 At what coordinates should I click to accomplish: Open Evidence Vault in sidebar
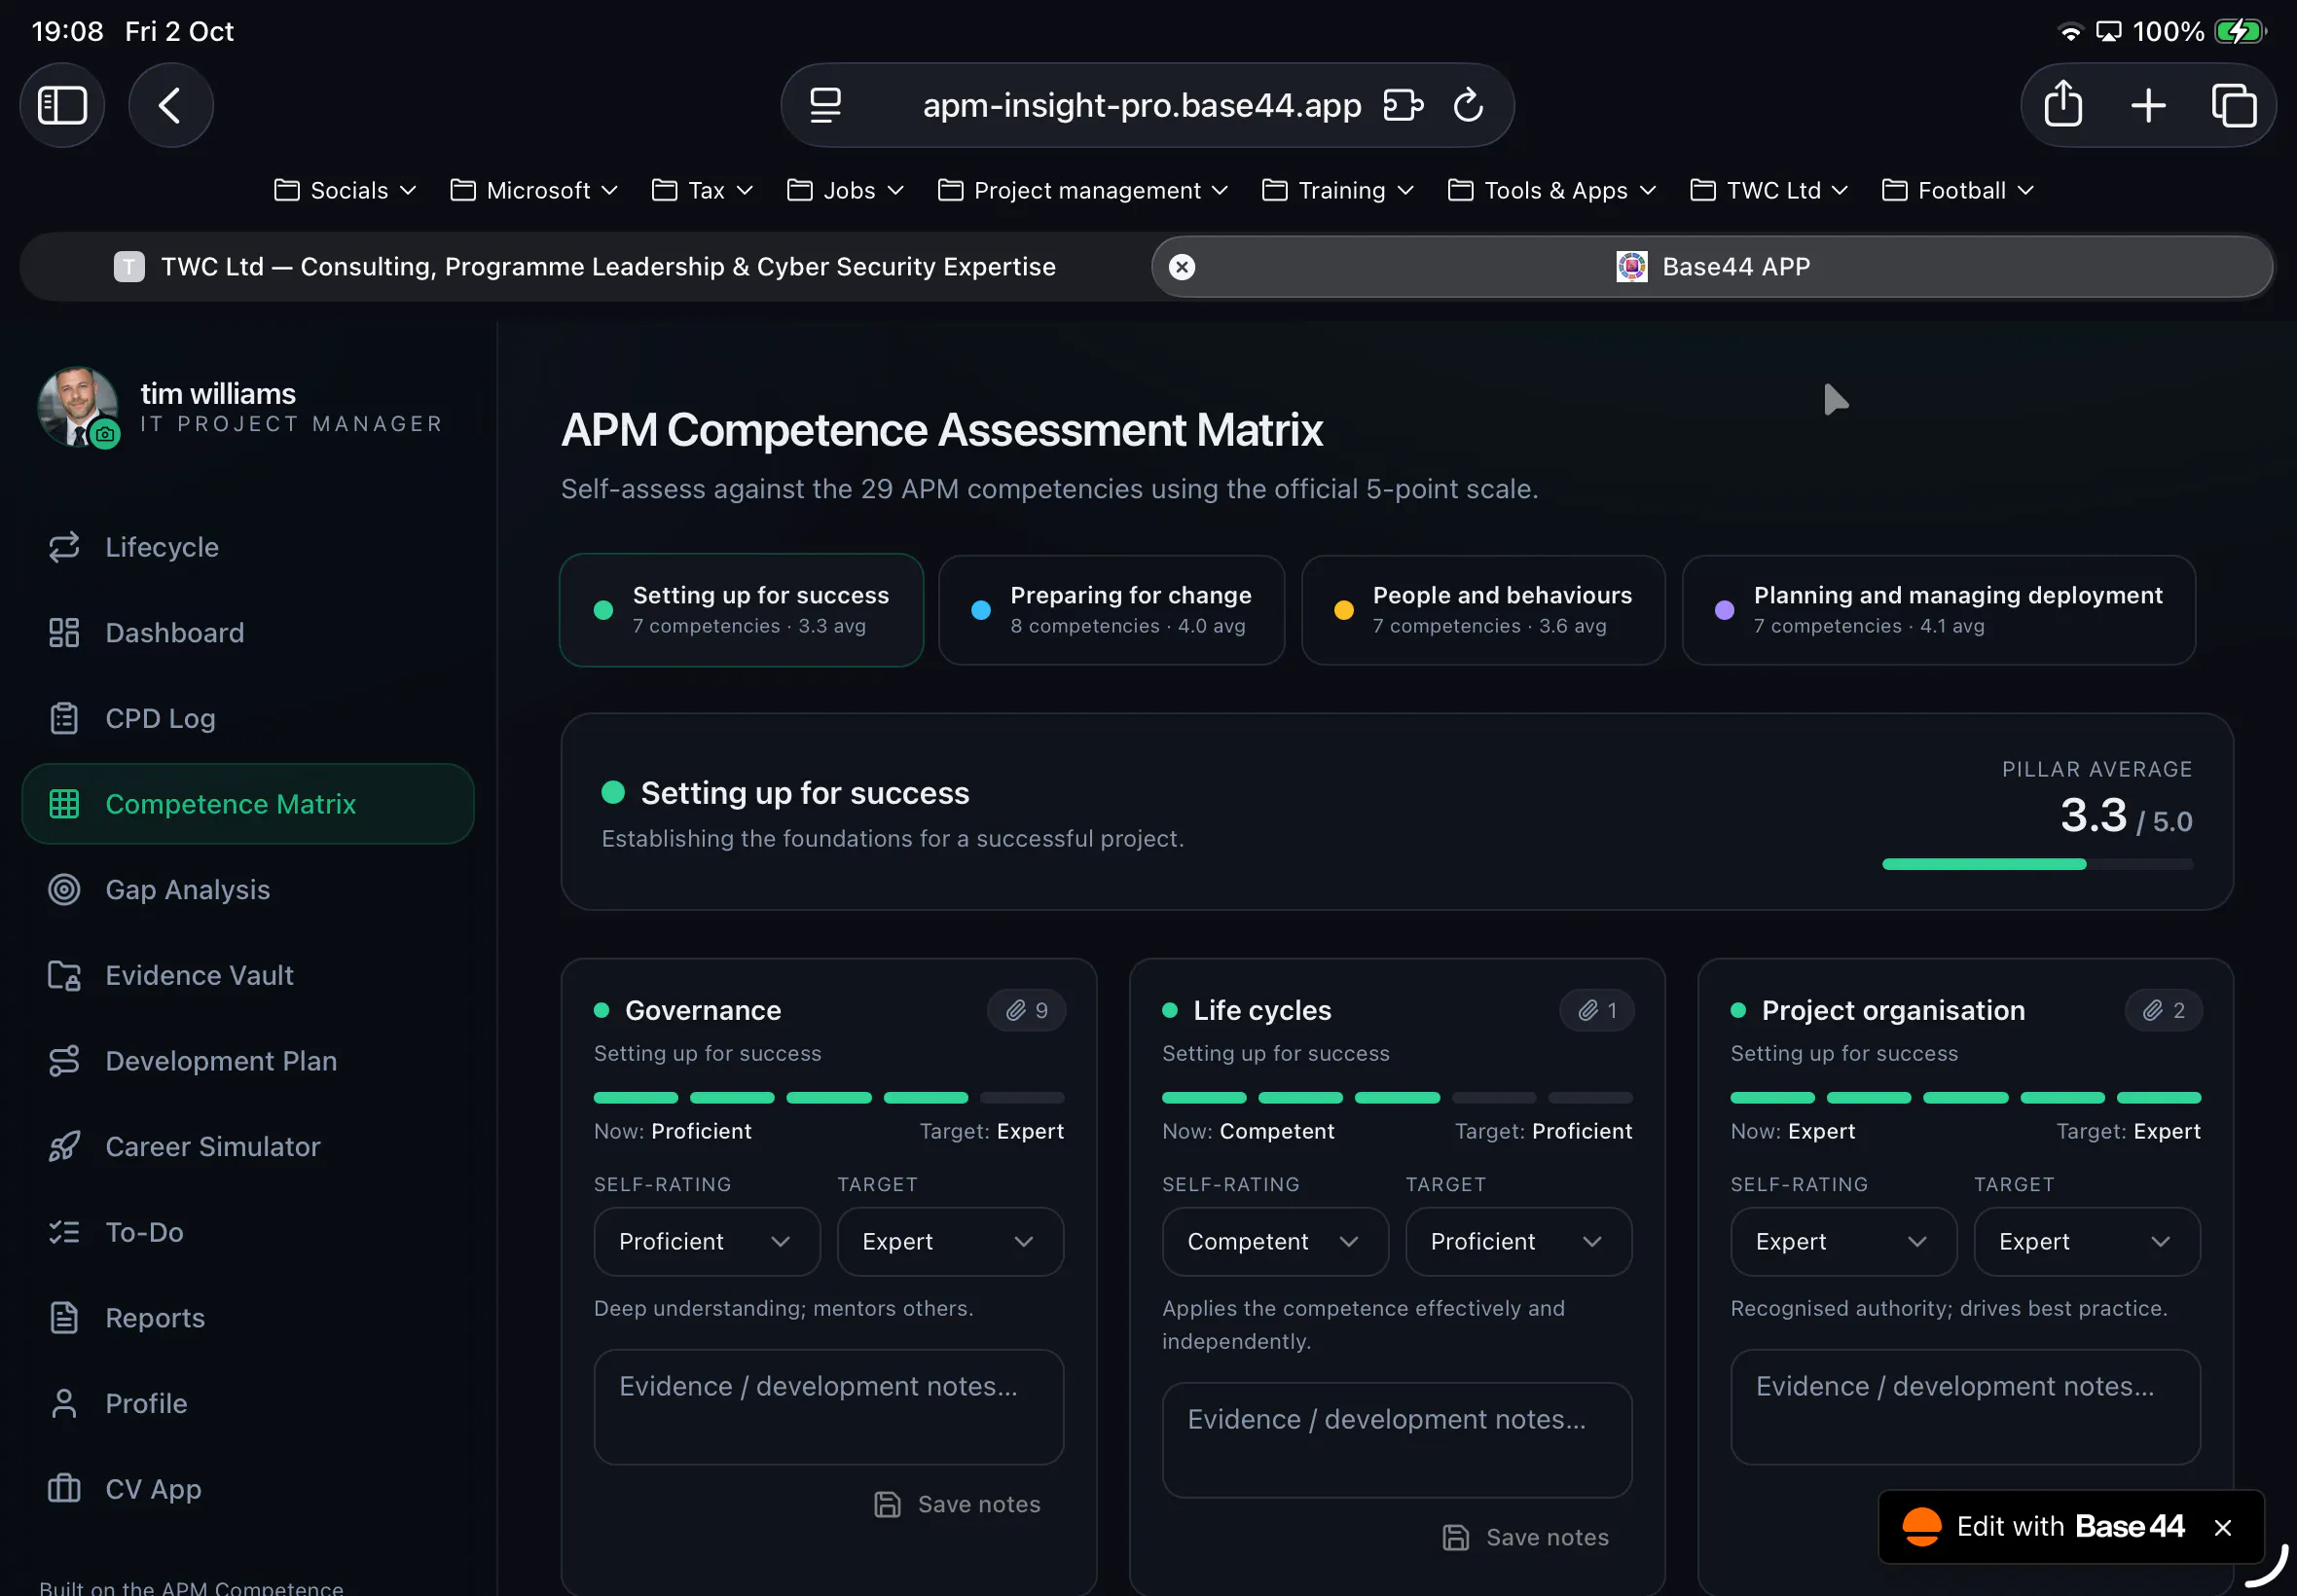click(x=248, y=975)
